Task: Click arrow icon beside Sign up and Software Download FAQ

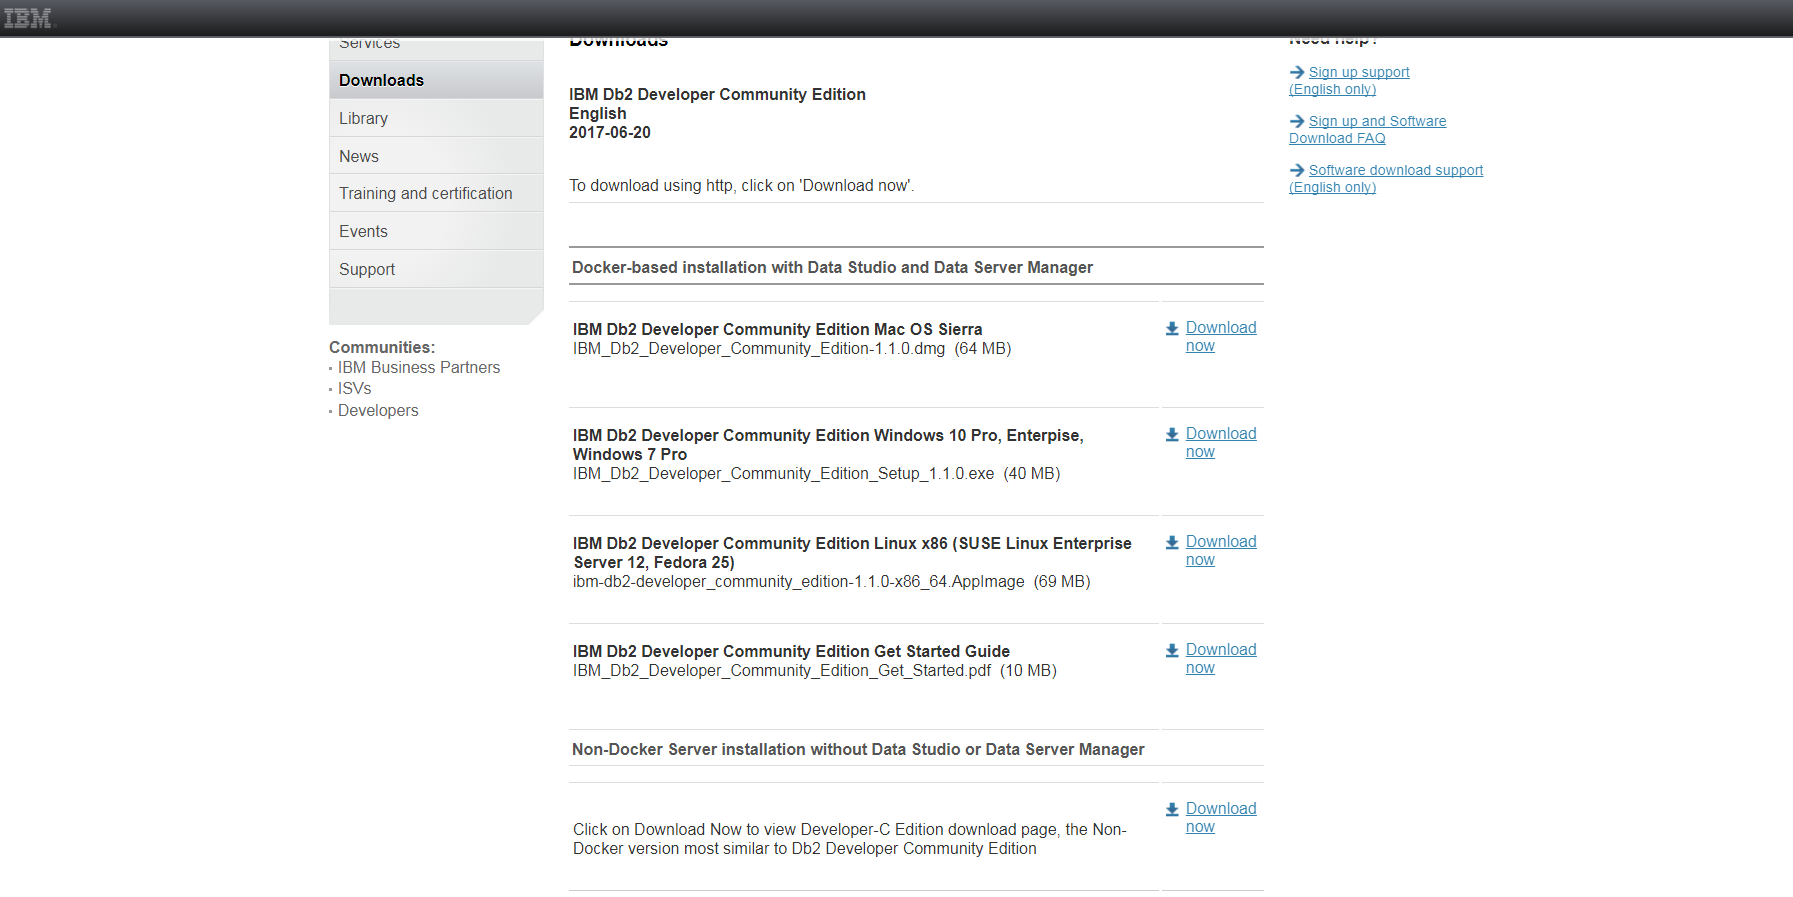Action: [1297, 121]
